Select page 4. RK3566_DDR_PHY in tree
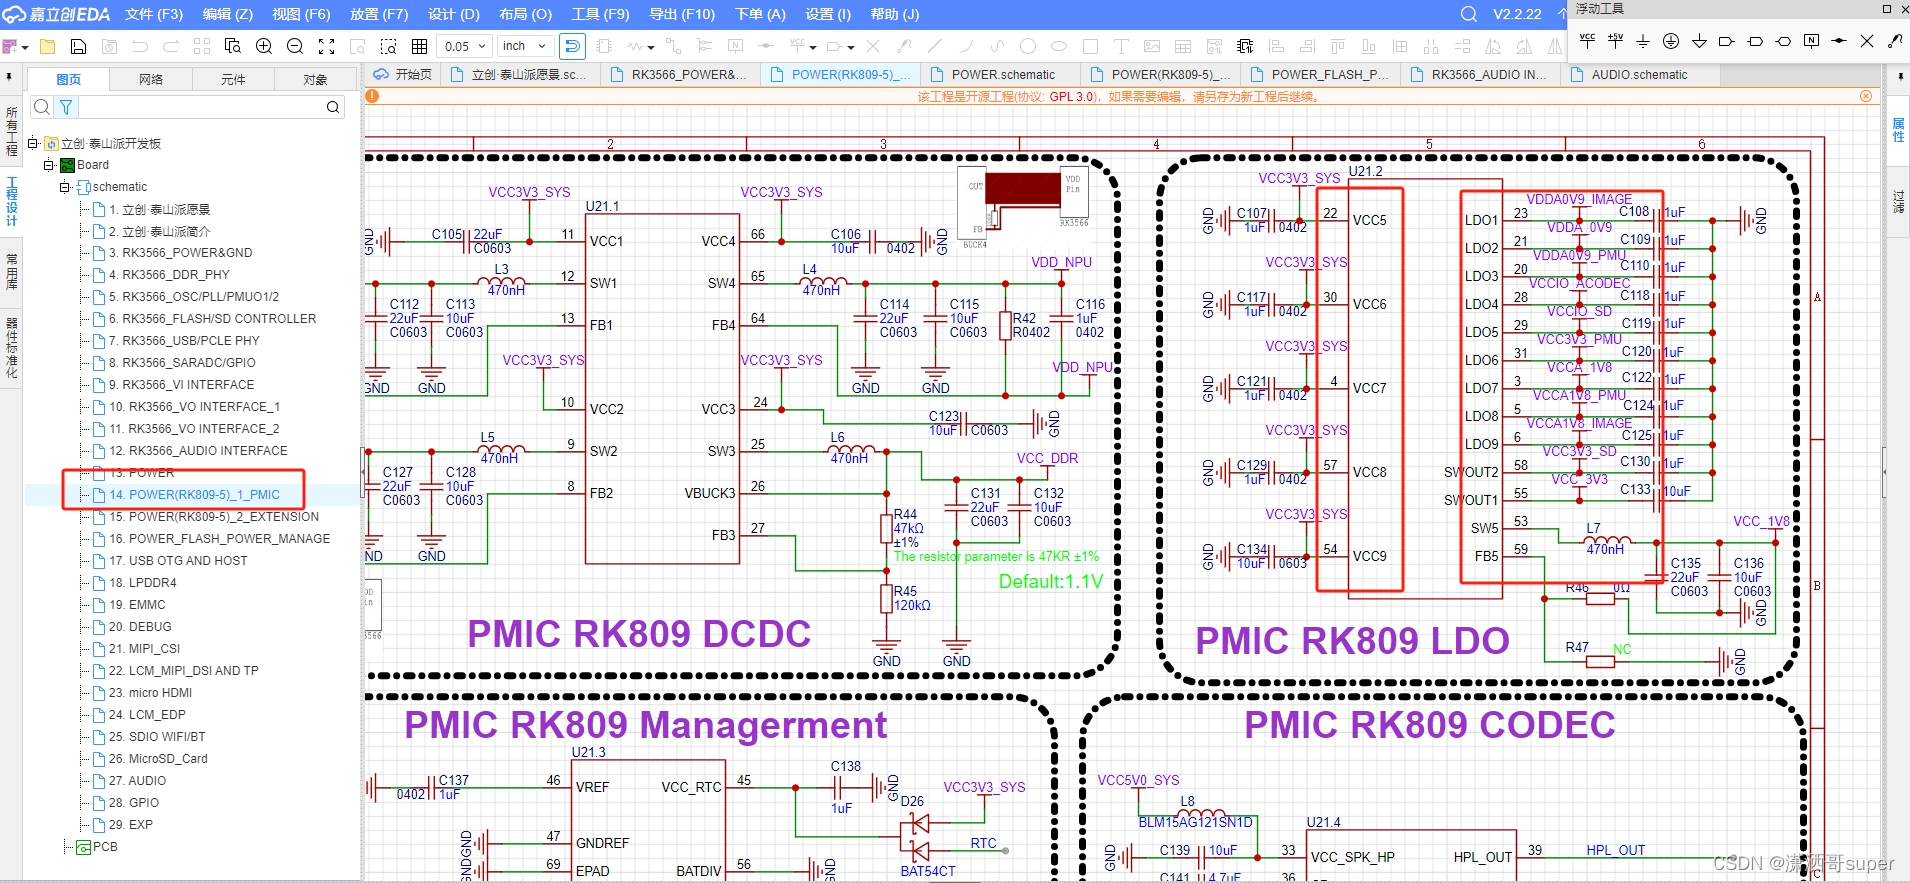1910x883 pixels. coord(169,274)
